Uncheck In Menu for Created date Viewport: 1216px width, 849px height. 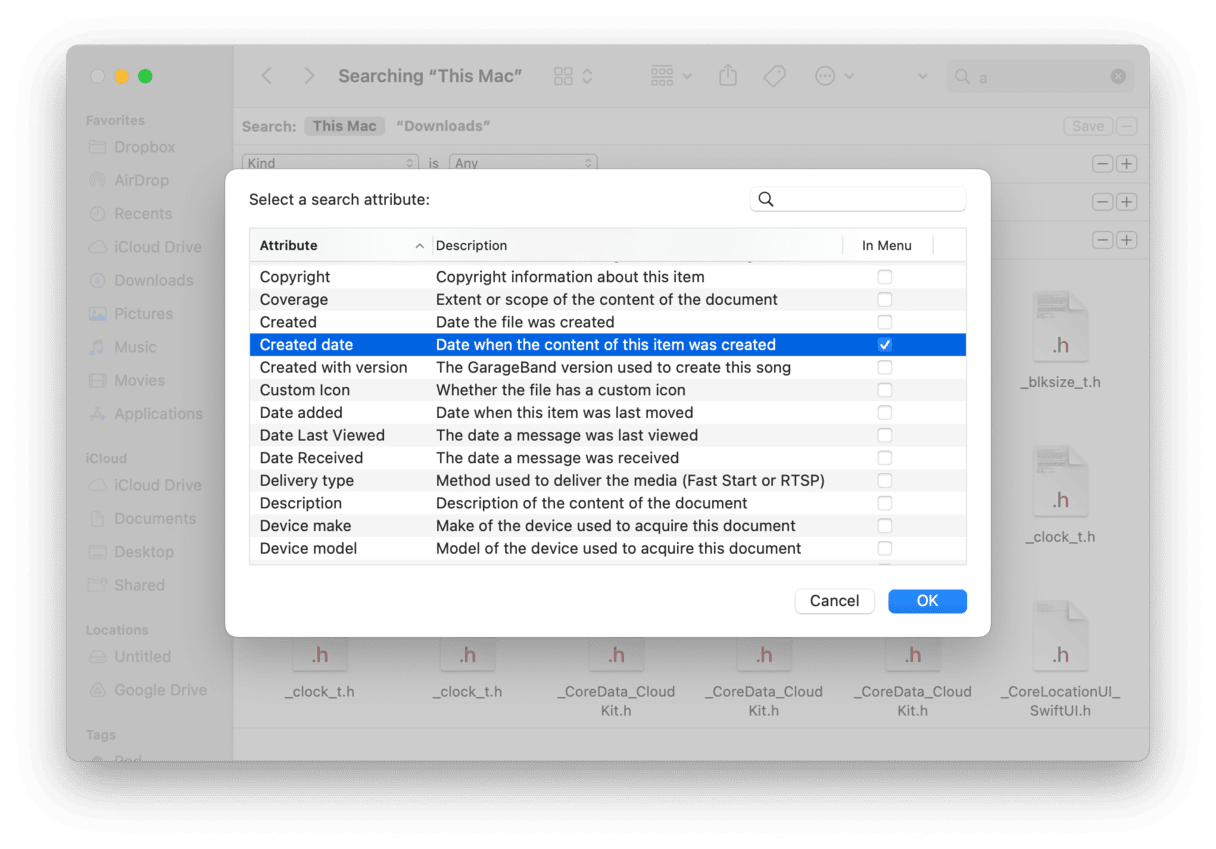[x=884, y=345]
